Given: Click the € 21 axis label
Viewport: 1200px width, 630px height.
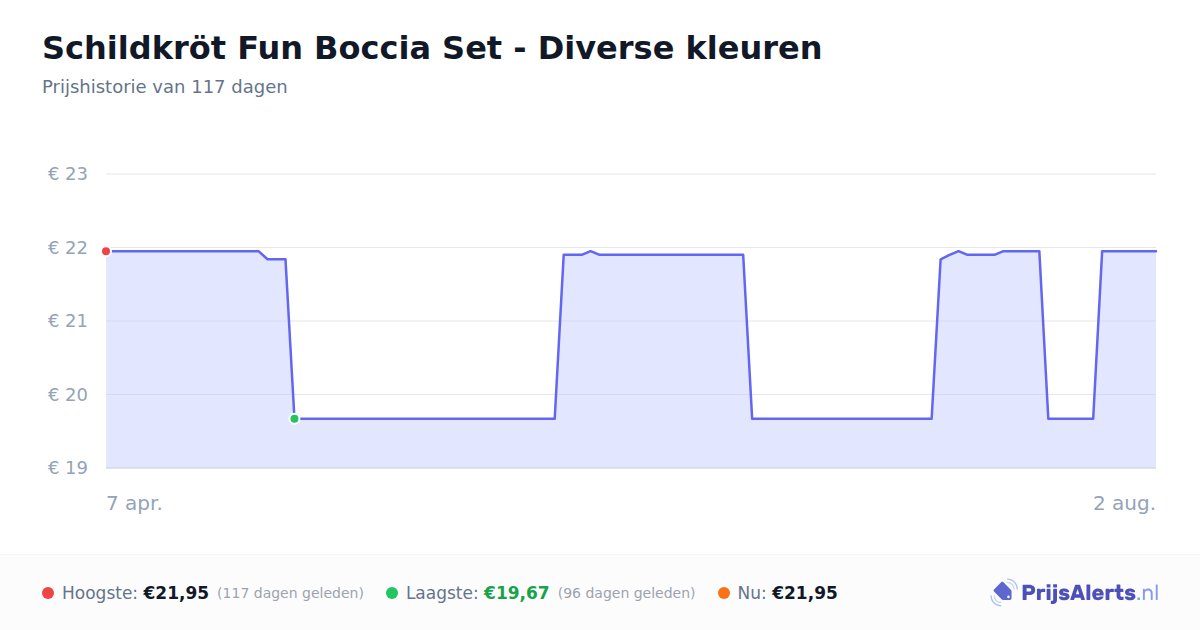Looking at the screenshot, I should (x=68, y=321).
